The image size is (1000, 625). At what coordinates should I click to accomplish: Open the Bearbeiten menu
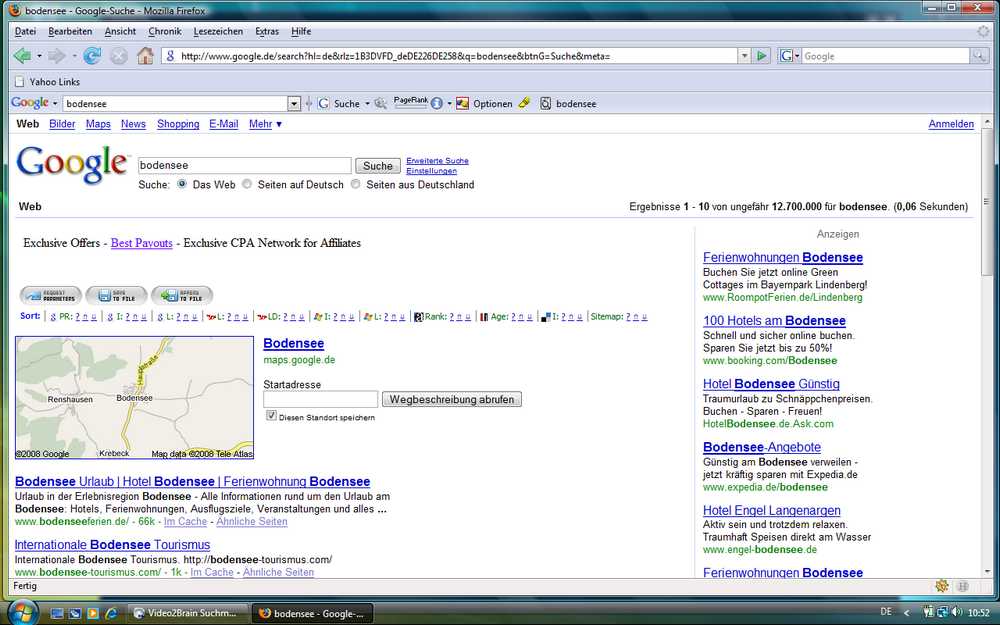click(x=70, y=31)
